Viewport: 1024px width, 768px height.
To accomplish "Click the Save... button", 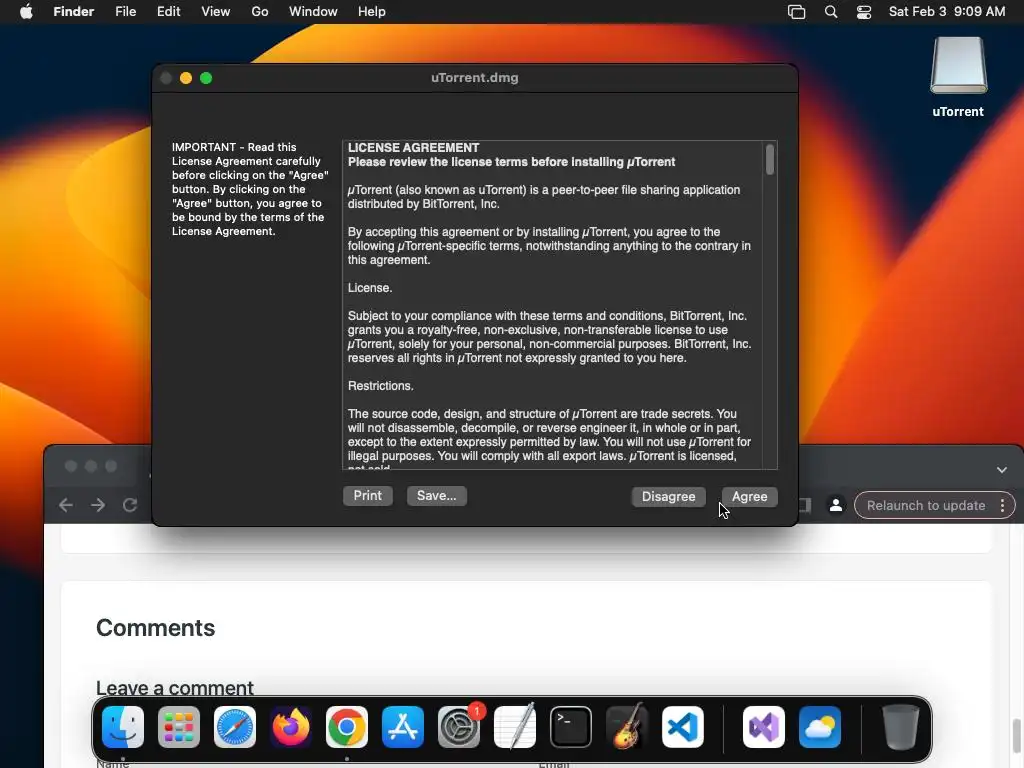I will pos(436,496).
